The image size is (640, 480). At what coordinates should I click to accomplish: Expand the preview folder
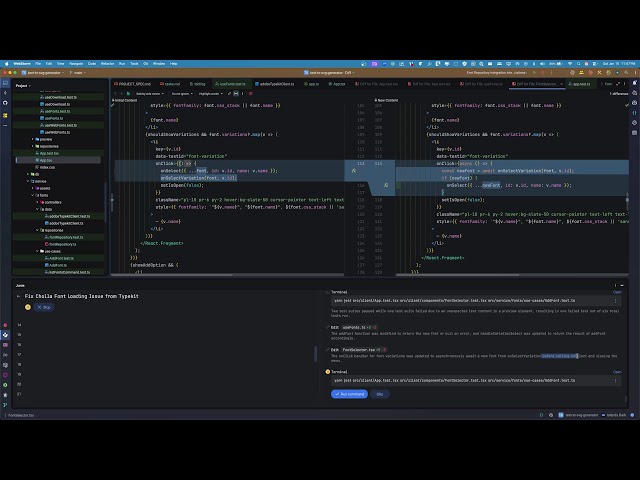pyautogui.click(x=33, y=139)
